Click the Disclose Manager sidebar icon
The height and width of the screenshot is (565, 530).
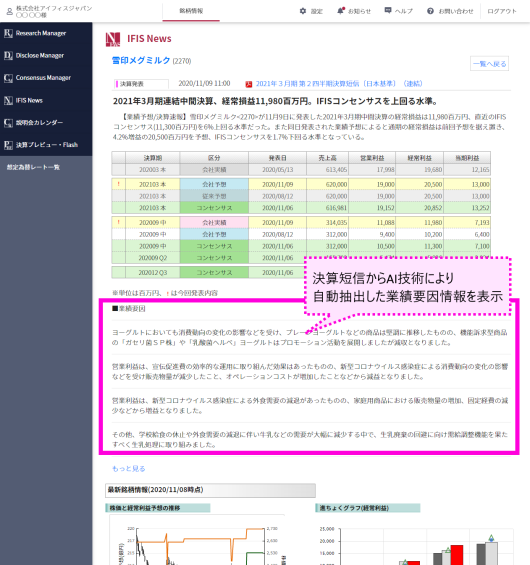coord(8,56)
